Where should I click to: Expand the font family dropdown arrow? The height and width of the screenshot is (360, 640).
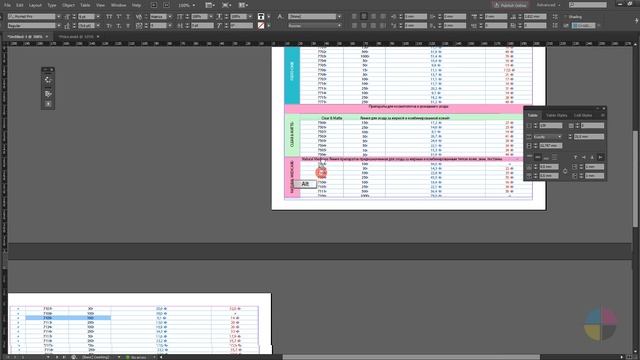[58, 17]
